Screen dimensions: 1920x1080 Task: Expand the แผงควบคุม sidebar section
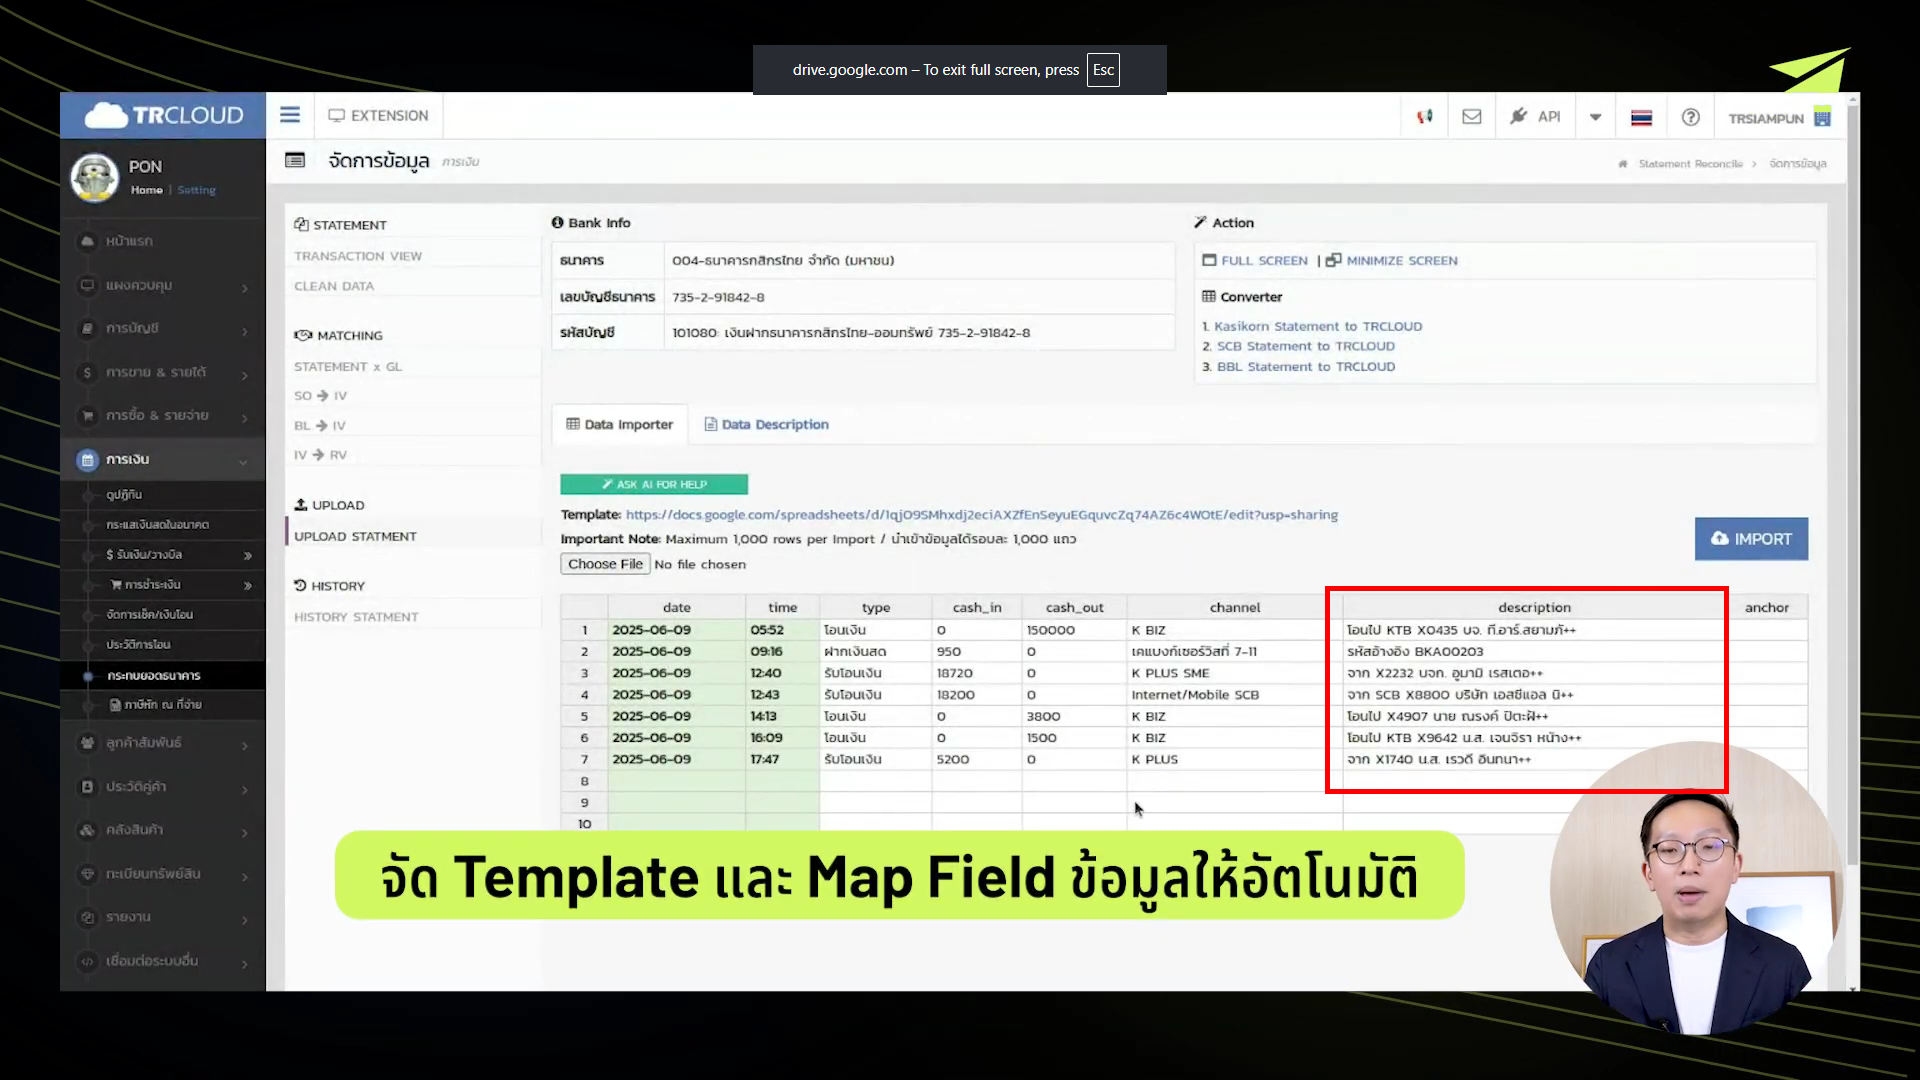pyautogui.click(x=163, y=286)
